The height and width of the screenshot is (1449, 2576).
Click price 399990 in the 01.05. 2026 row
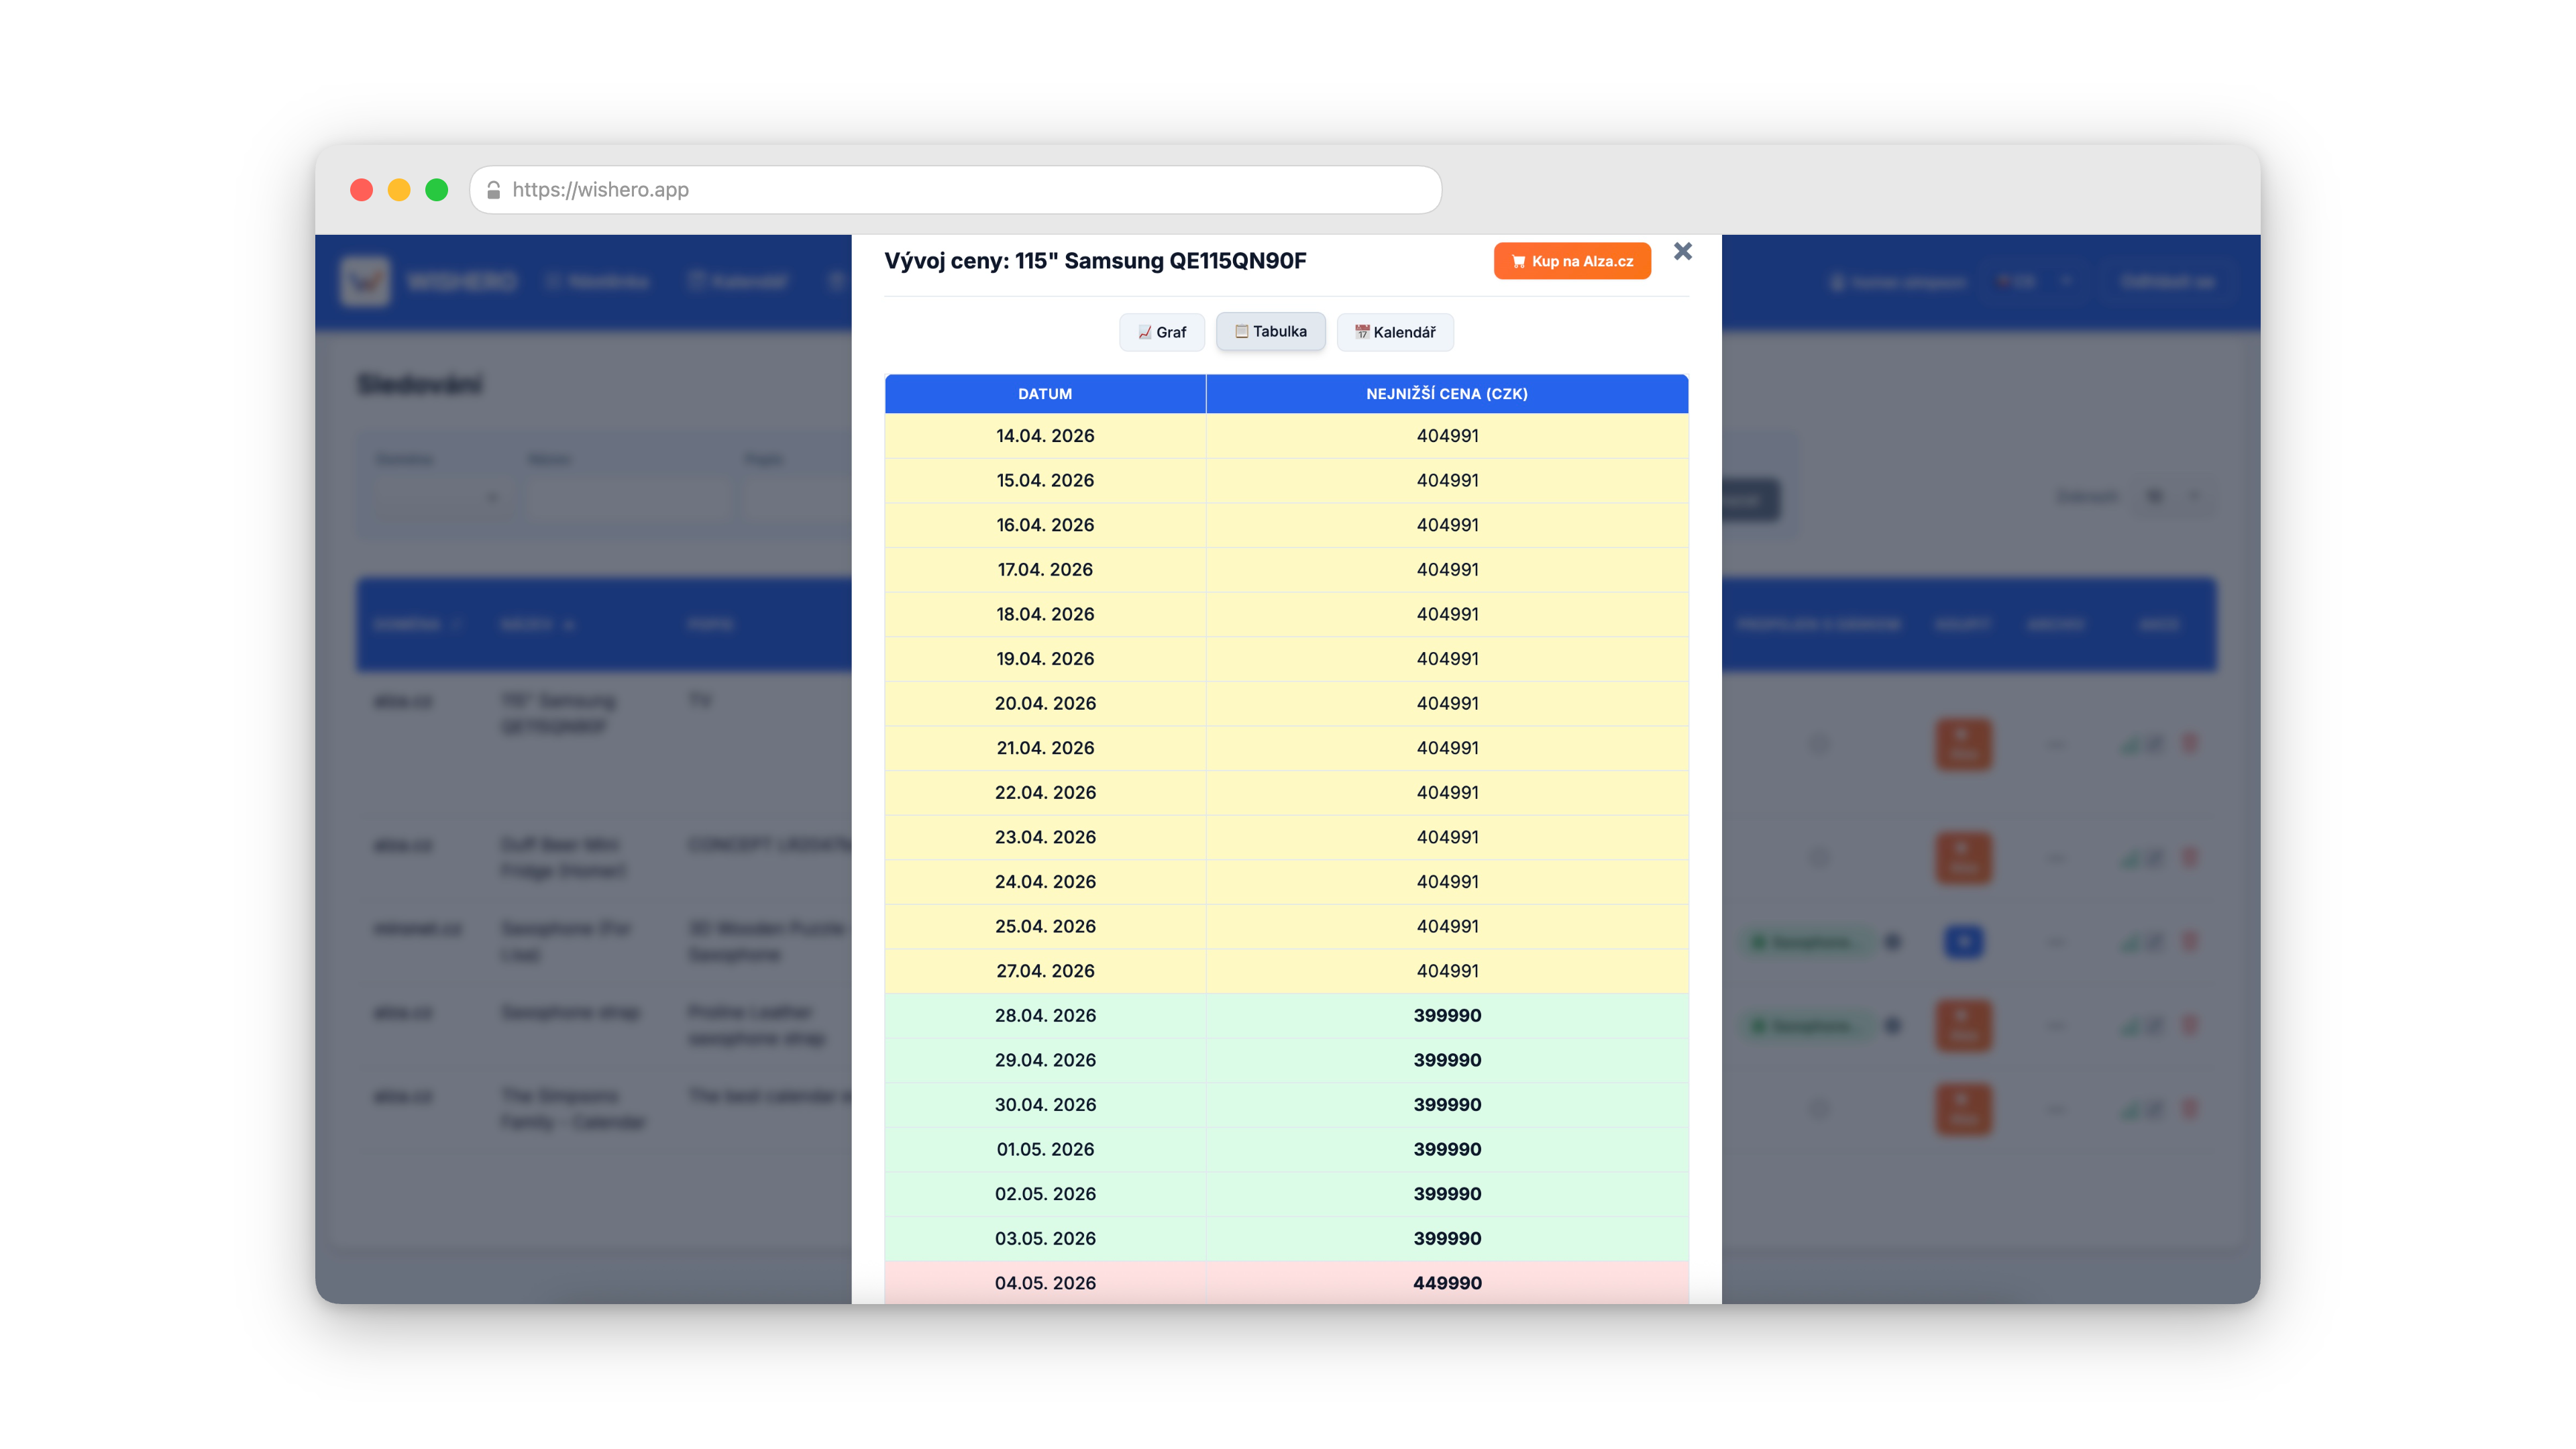pos(1447,1150)
